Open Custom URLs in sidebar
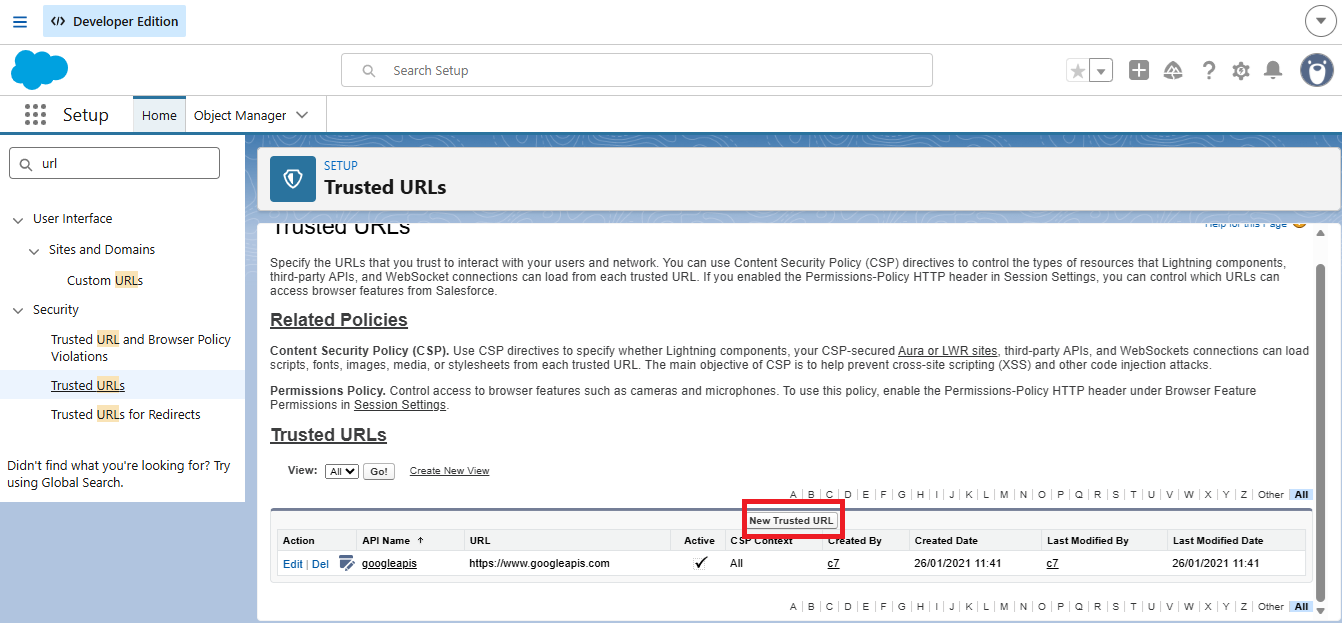Image resolution: width=1342 pixels, height=623 pixels. pos(105,280)
